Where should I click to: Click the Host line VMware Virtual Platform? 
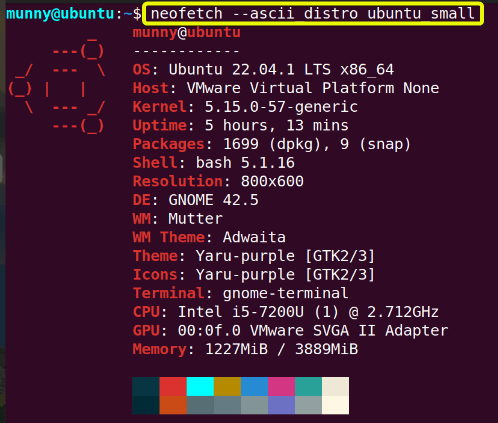(286, 88)
